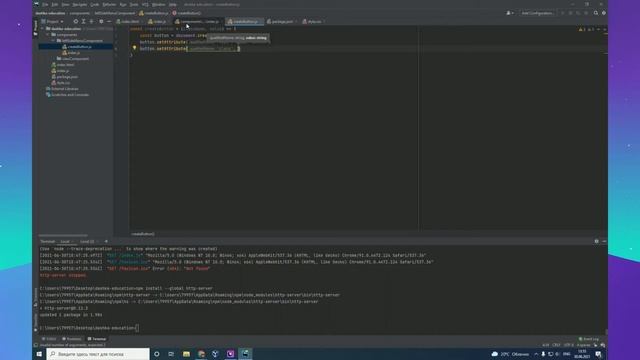Click components in navigation bar
The image size is (640, 360).
tap(80, 13)
